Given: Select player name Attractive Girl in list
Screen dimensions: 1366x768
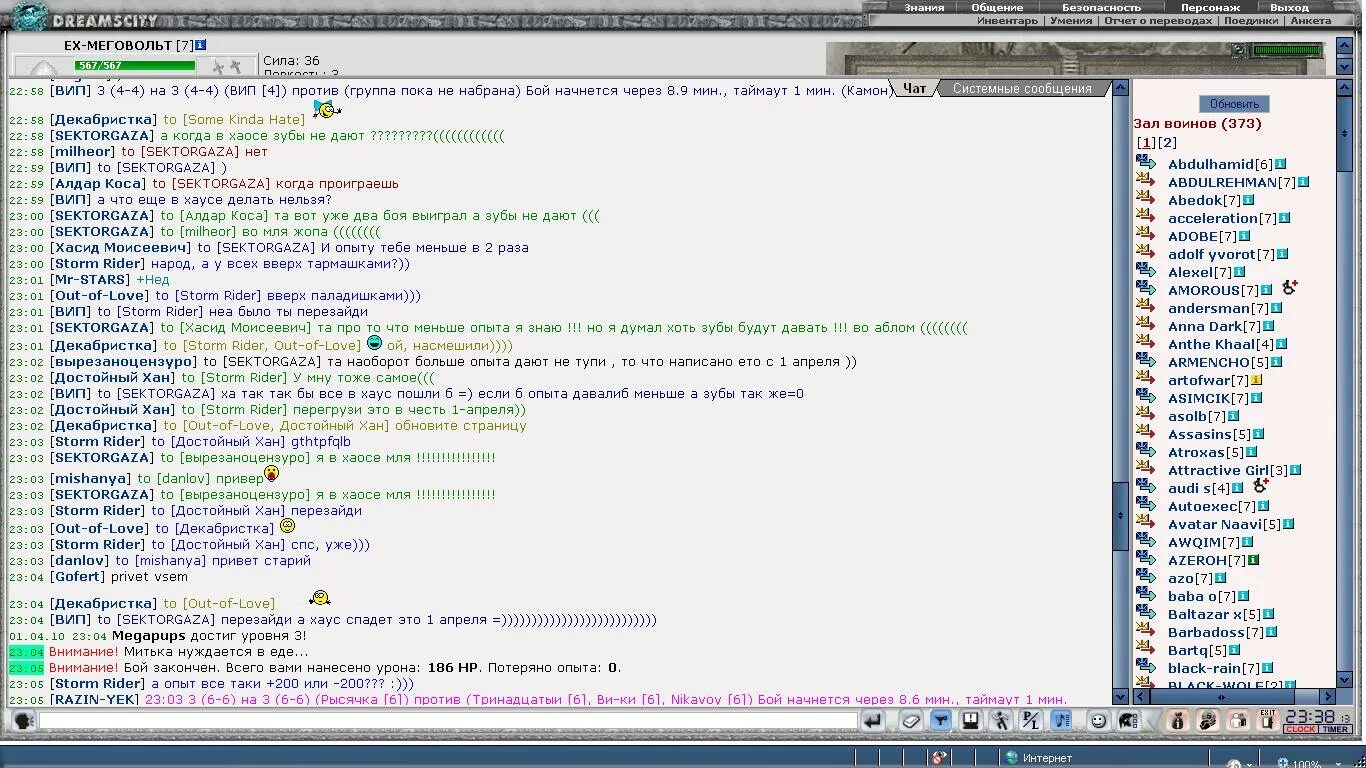Looking at the screenshot, I should point(1218,470).
